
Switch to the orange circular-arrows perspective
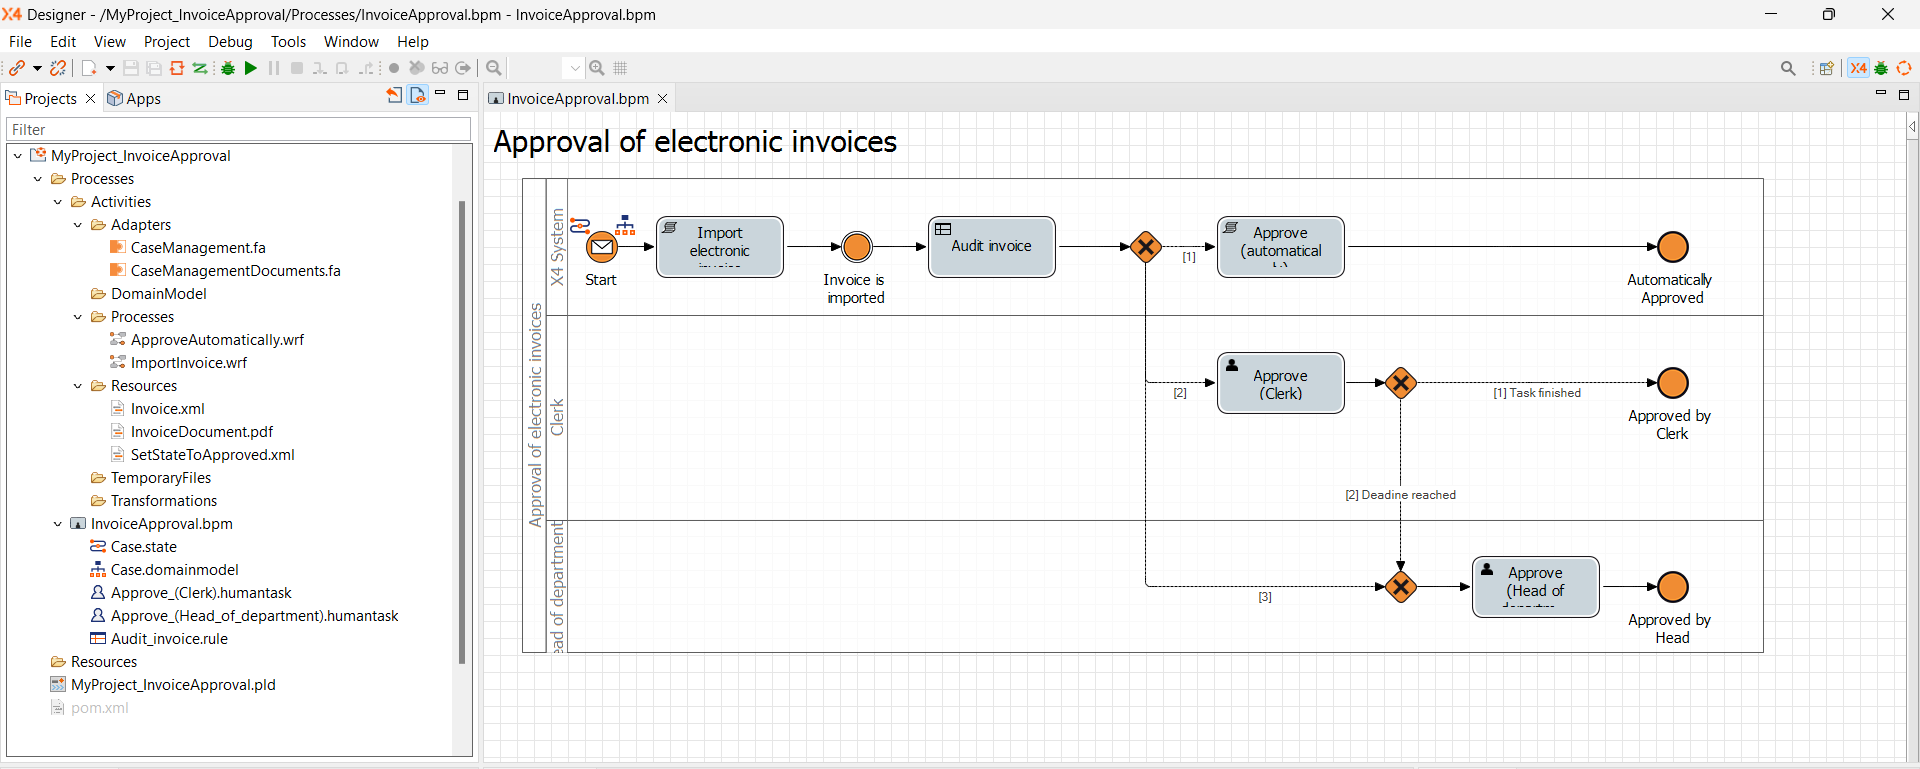pos(1904,68)
